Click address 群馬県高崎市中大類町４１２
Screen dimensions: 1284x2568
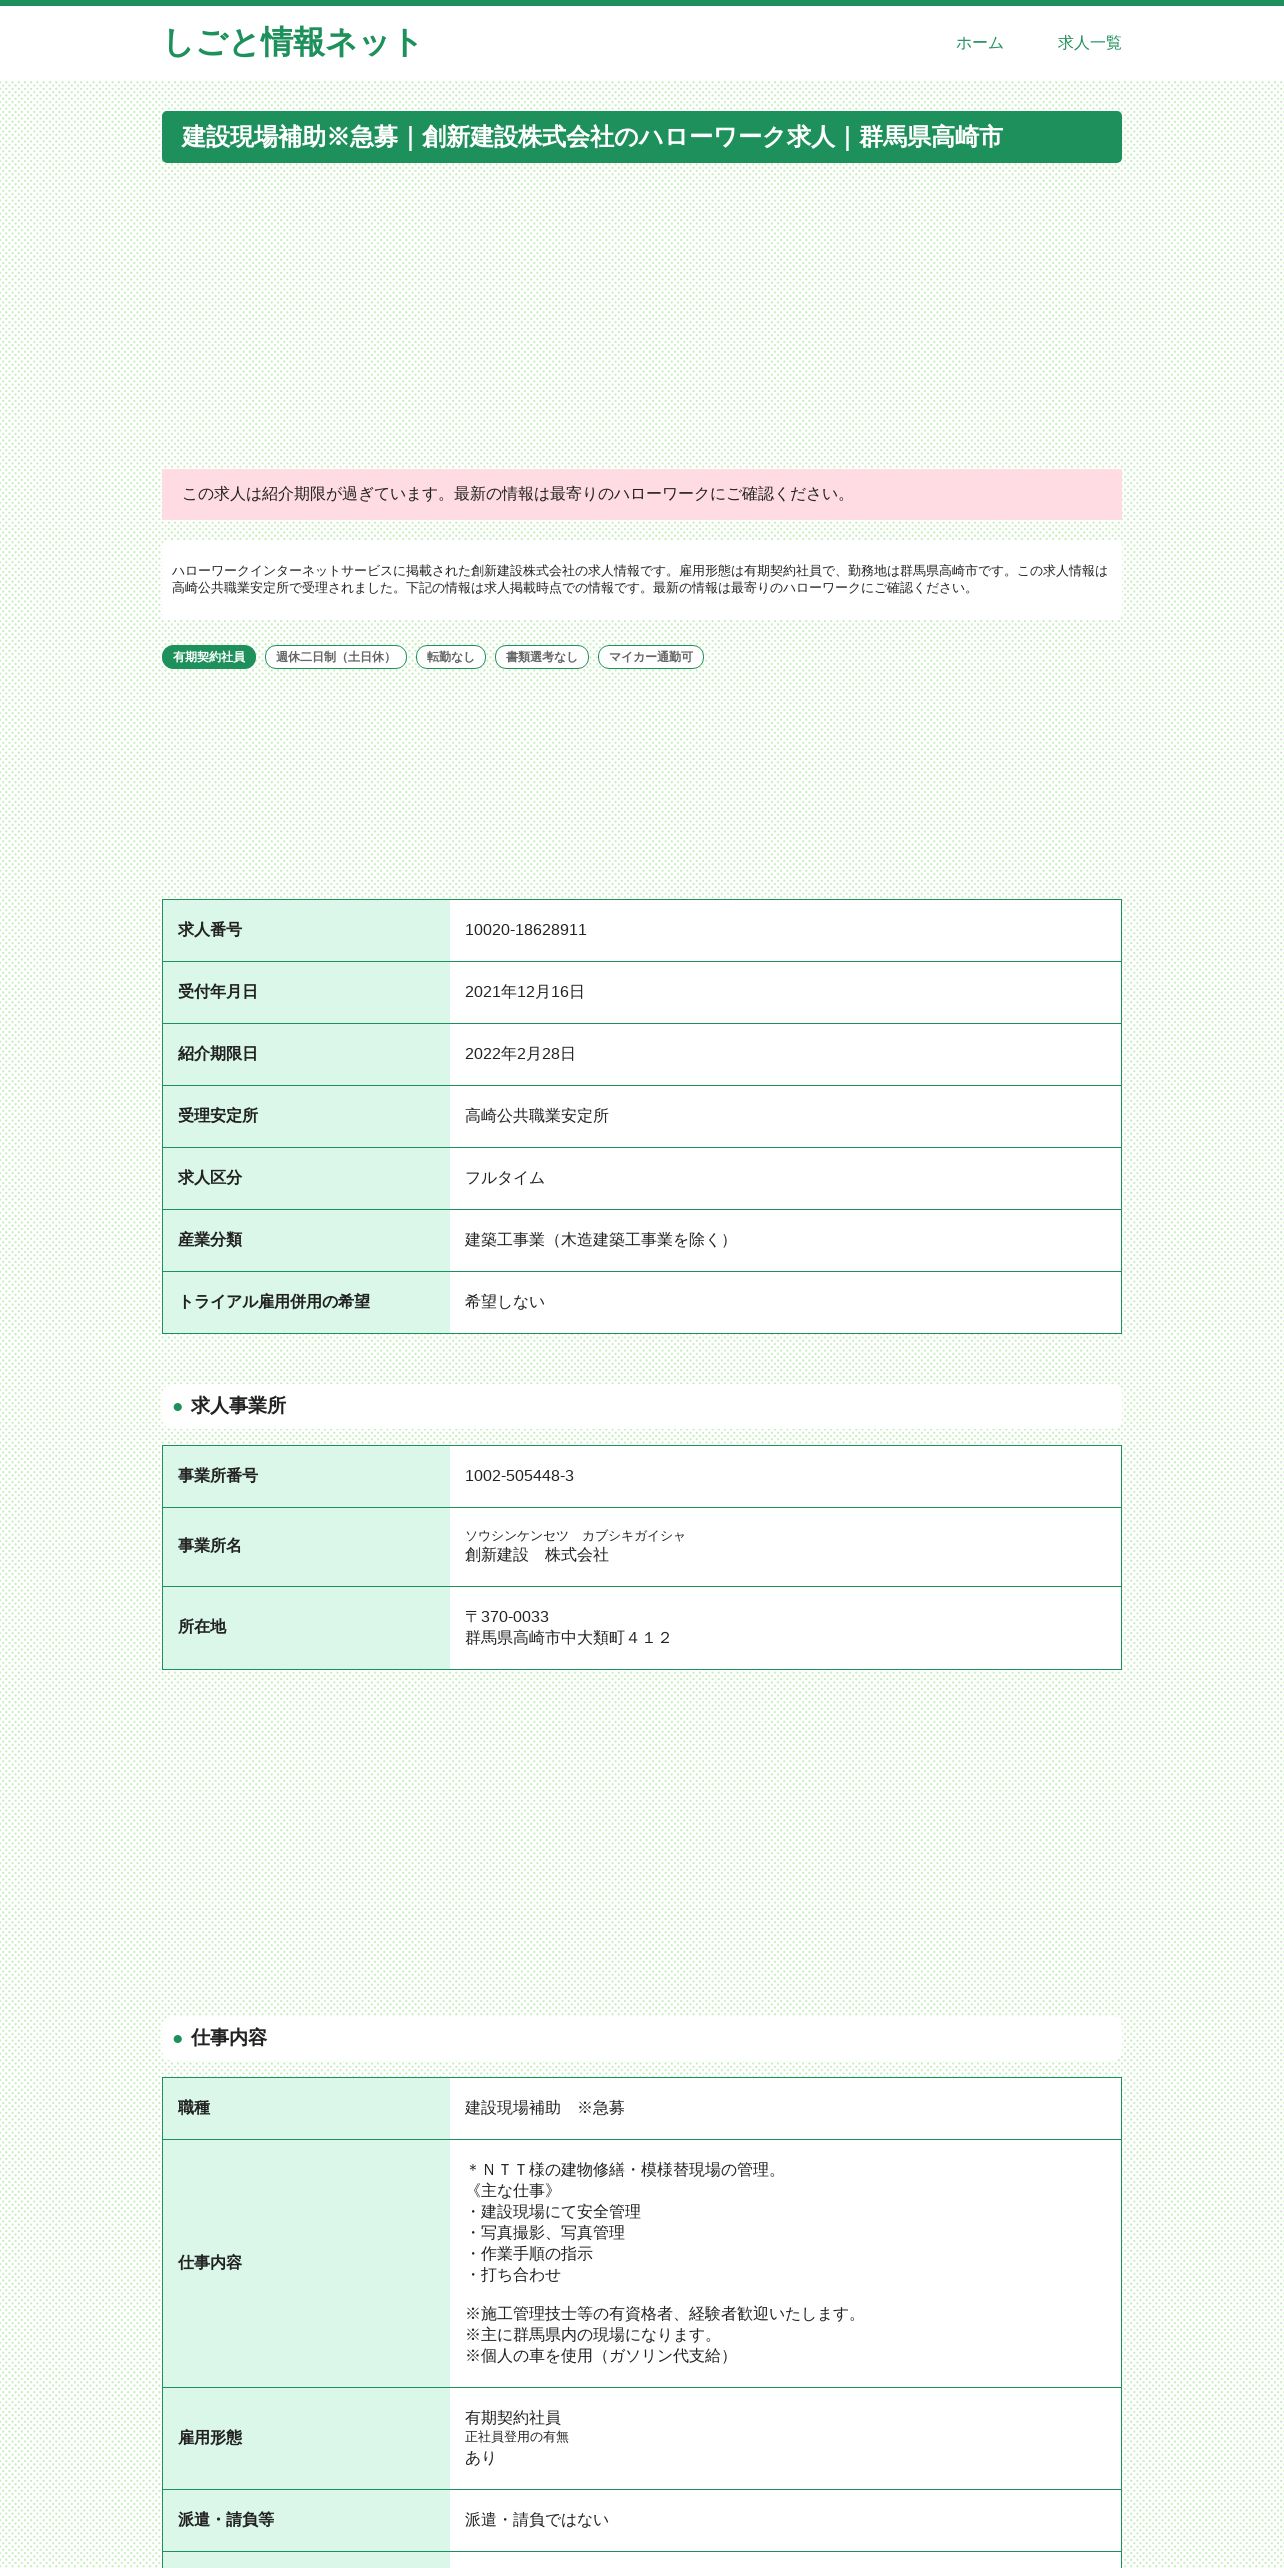pos(568,1638)
